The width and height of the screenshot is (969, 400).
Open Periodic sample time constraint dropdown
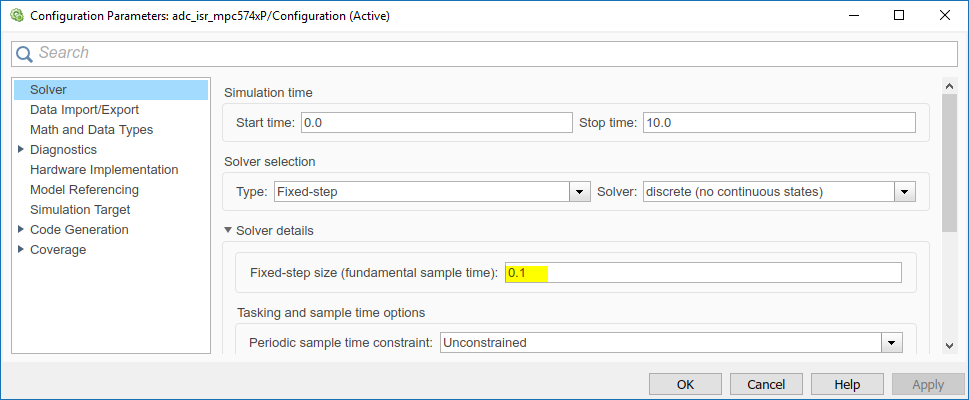click(x=890, y=343)
